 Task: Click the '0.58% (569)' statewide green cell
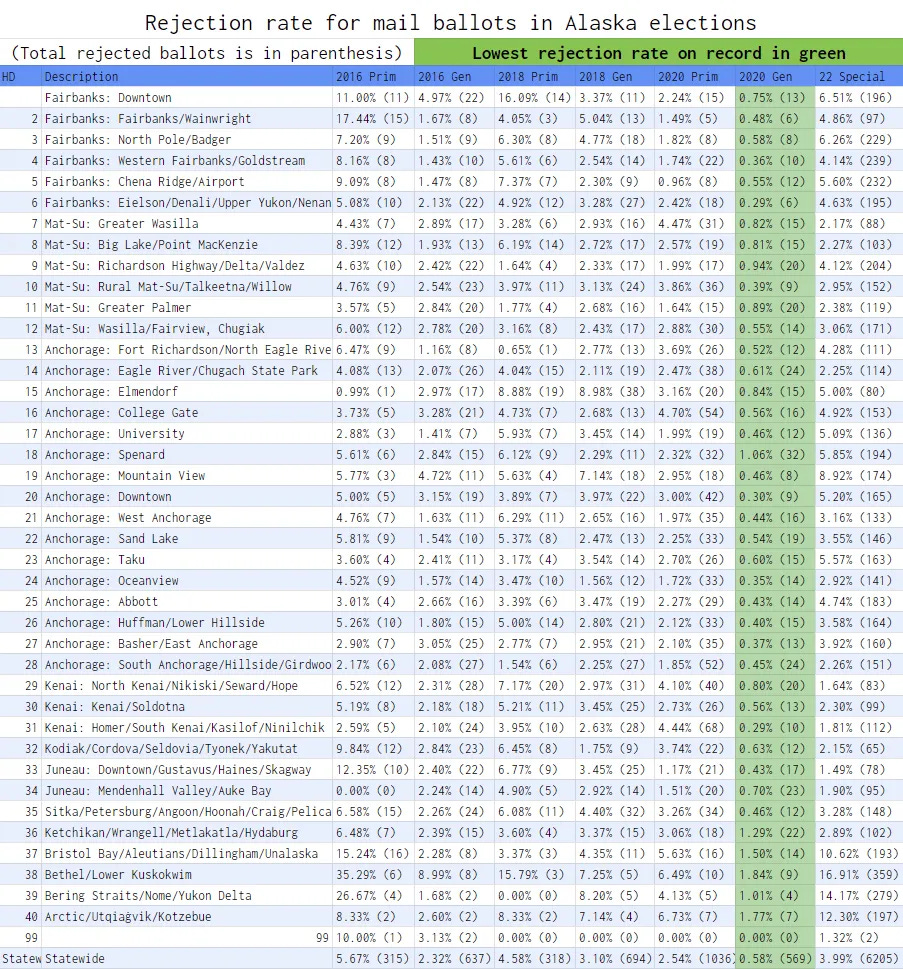point(775,959)
